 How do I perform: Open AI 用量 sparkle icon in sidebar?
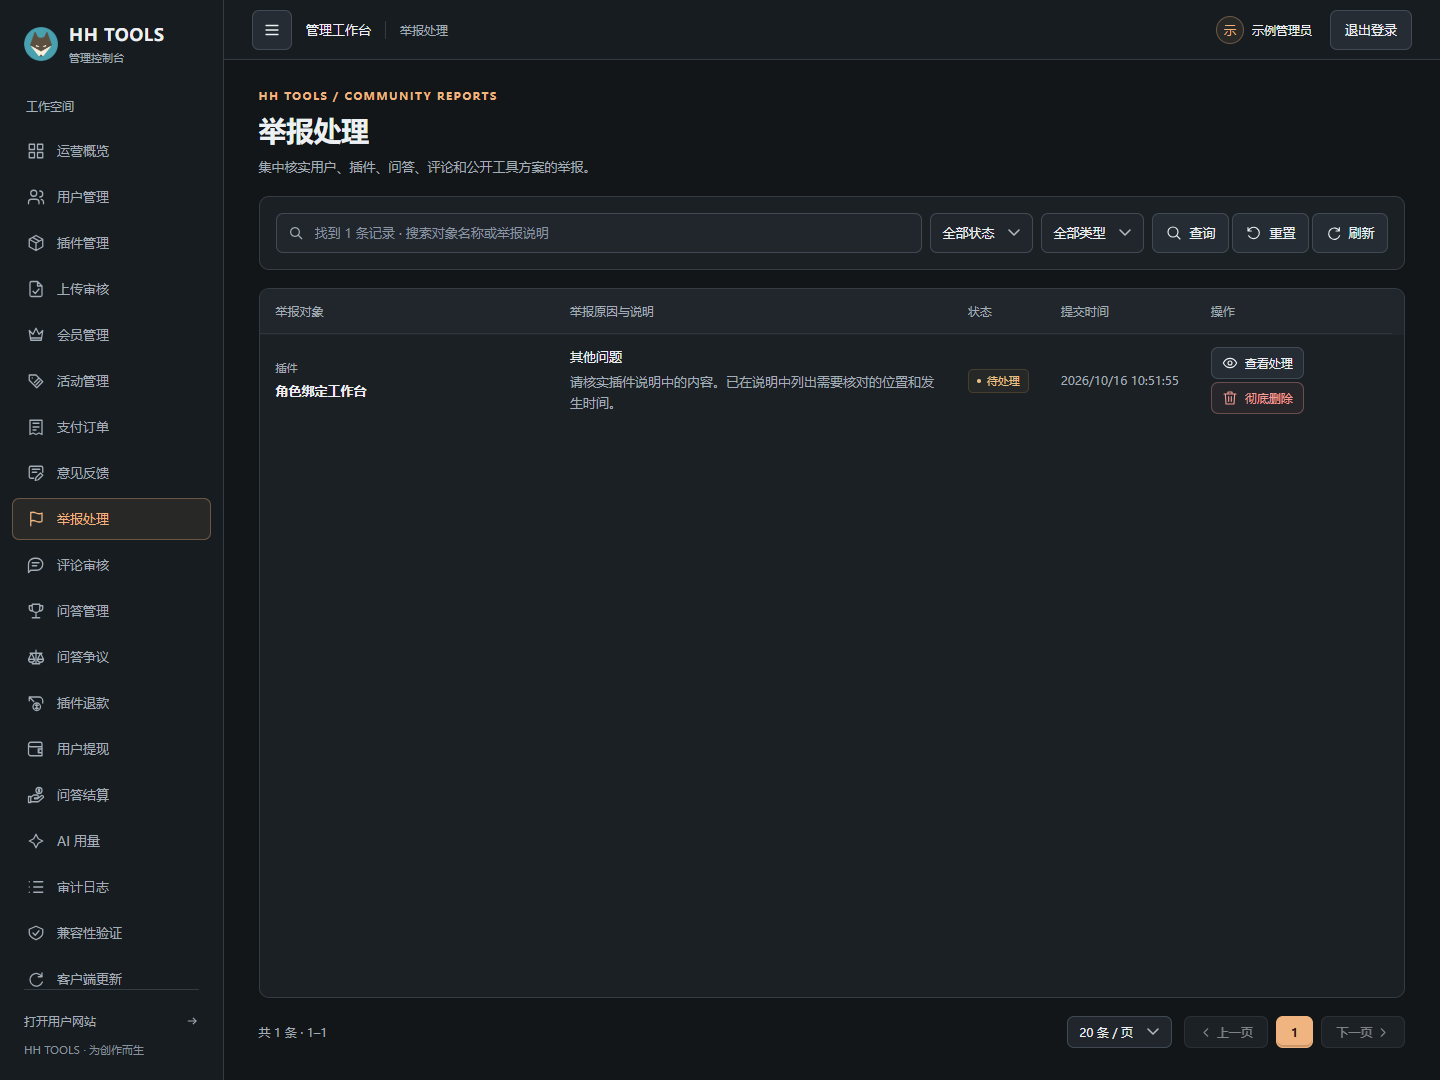pyautogui.click(x=36, y=841)
